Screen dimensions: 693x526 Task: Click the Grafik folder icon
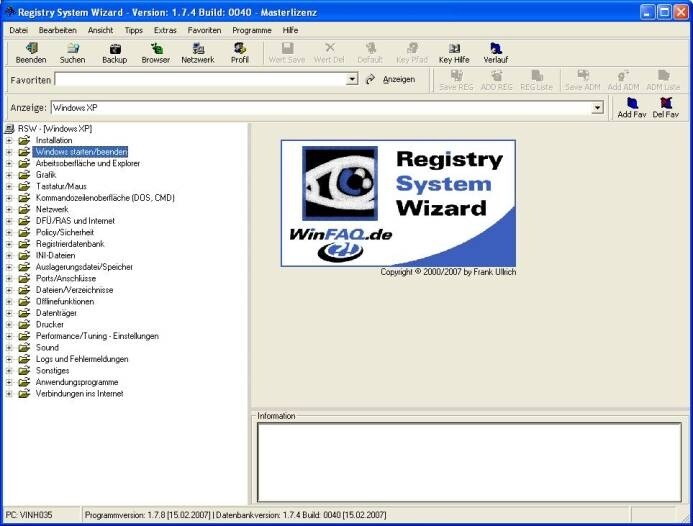[x=24, y=175]
